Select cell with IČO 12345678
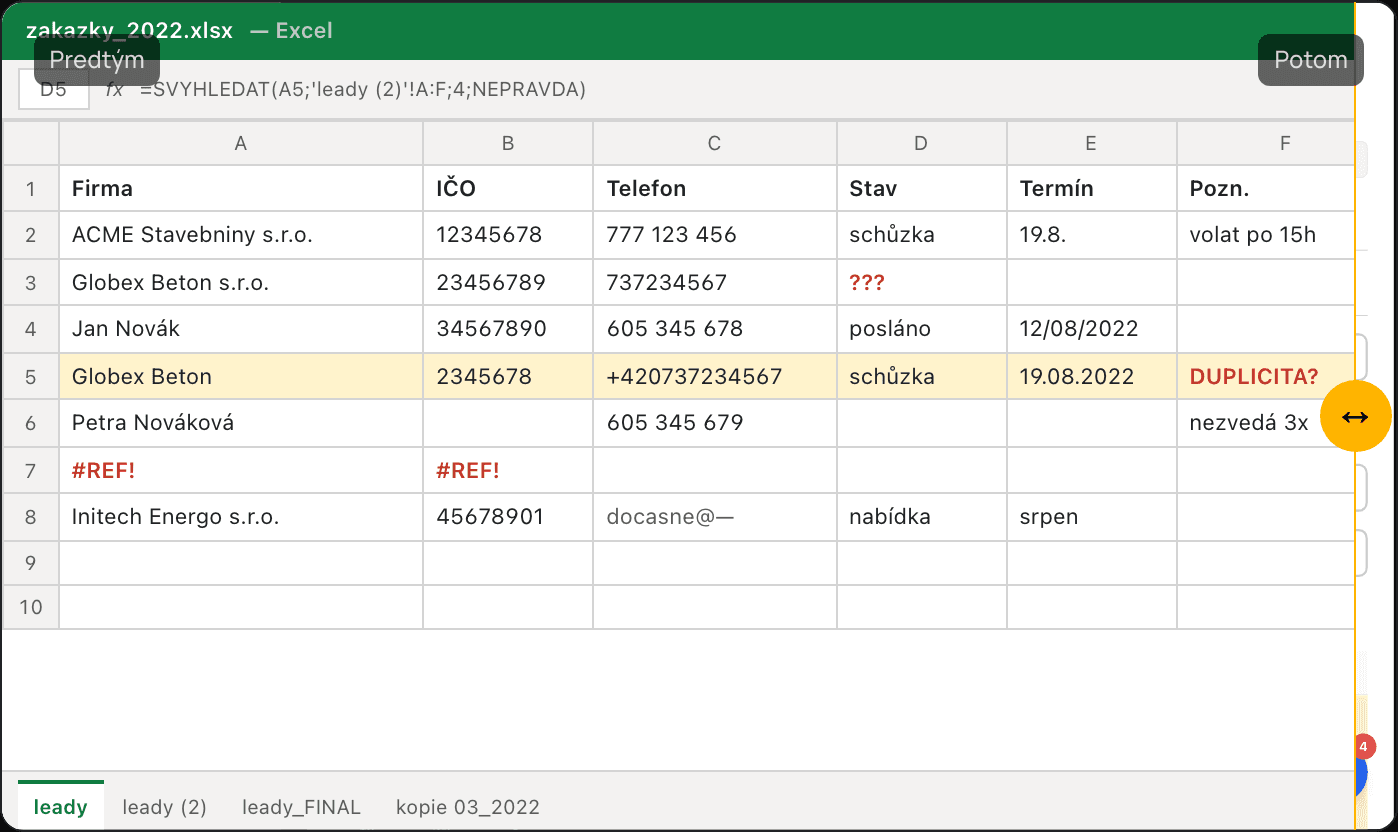The image size is (1398, 832). click(508, 235)
